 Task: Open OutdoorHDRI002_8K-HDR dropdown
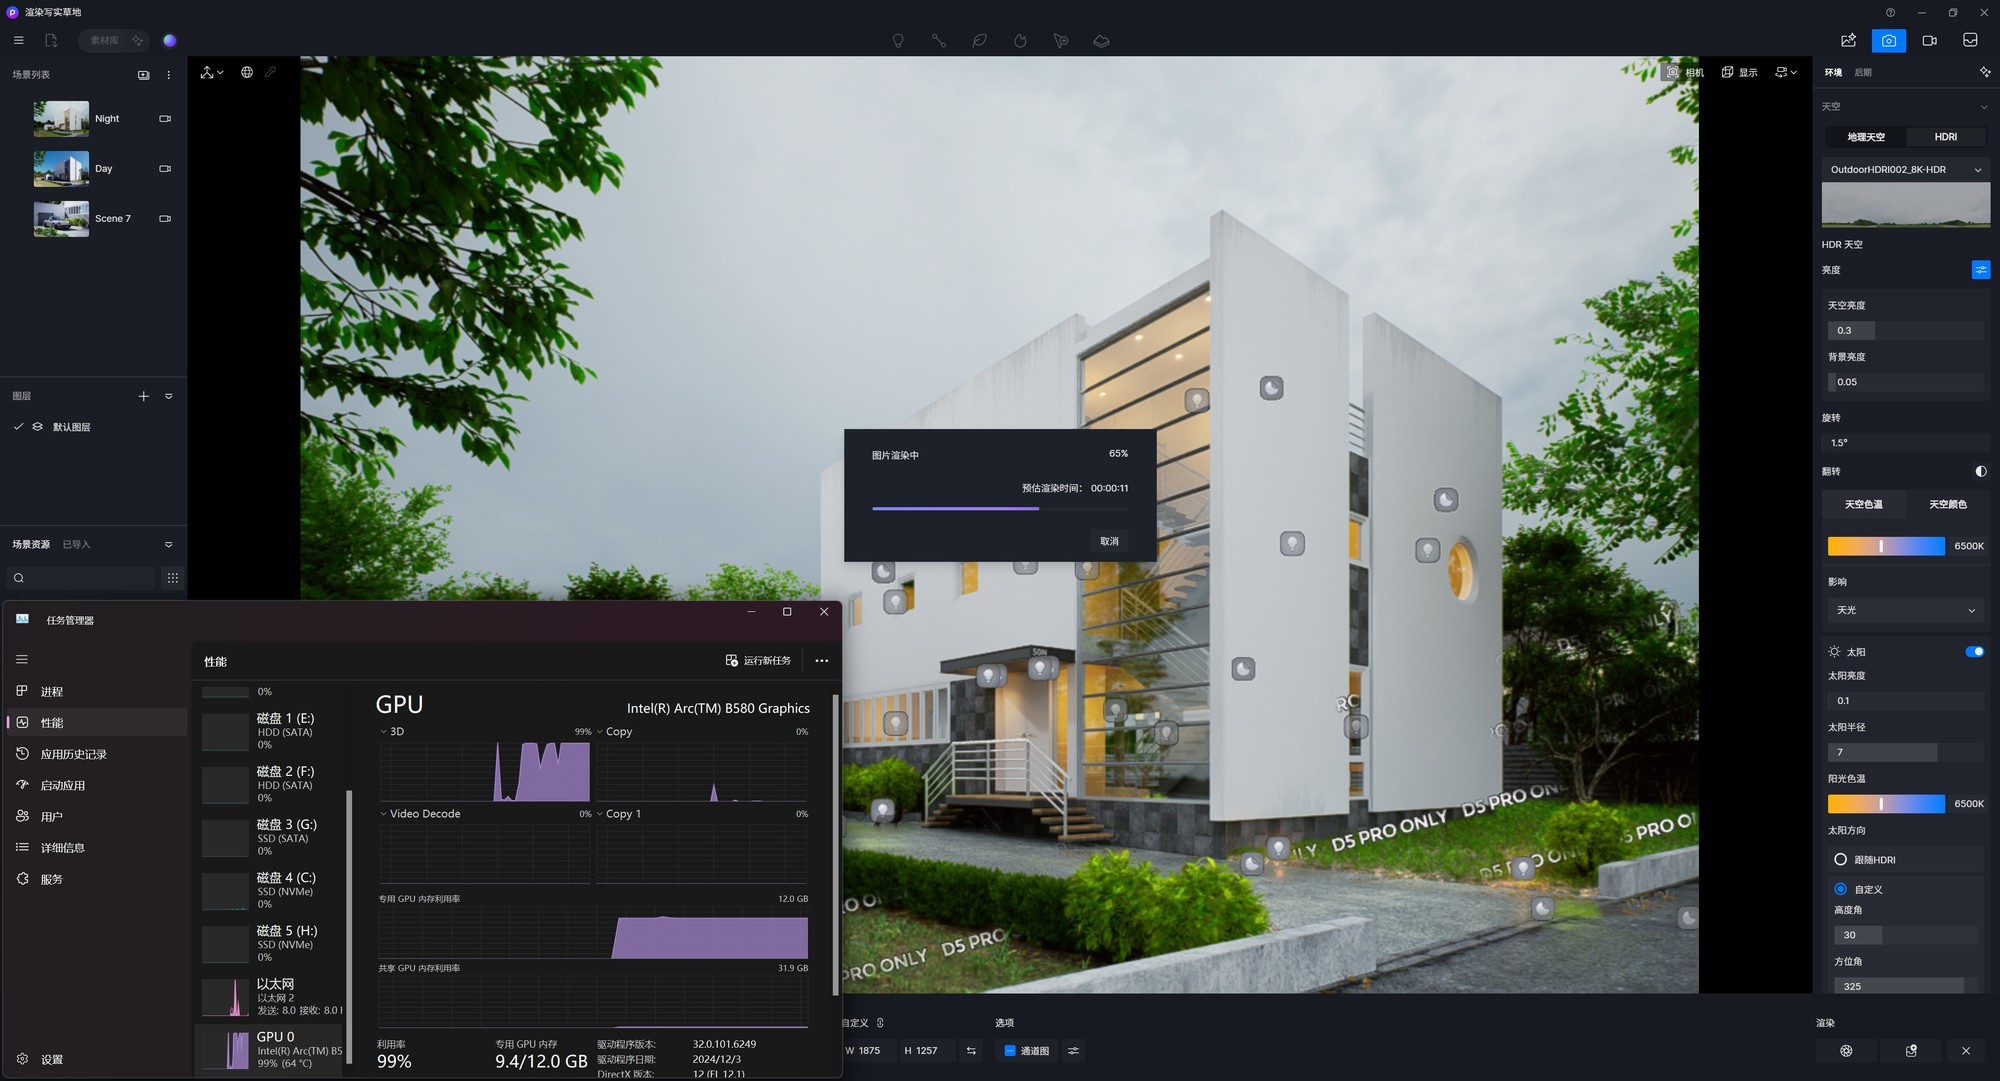pyautogui.click(x=1905, y=169)
